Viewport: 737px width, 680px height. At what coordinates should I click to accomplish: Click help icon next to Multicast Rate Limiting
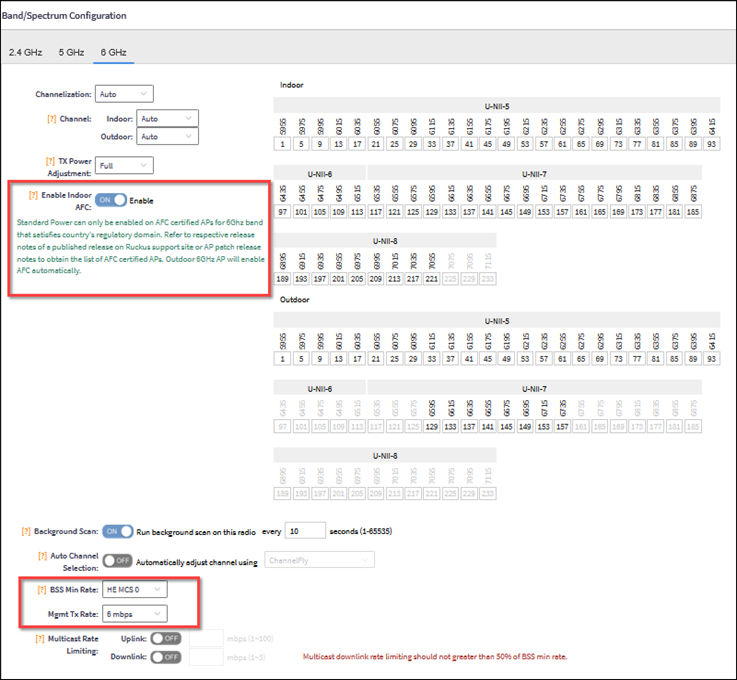click(x=40, y=639)
